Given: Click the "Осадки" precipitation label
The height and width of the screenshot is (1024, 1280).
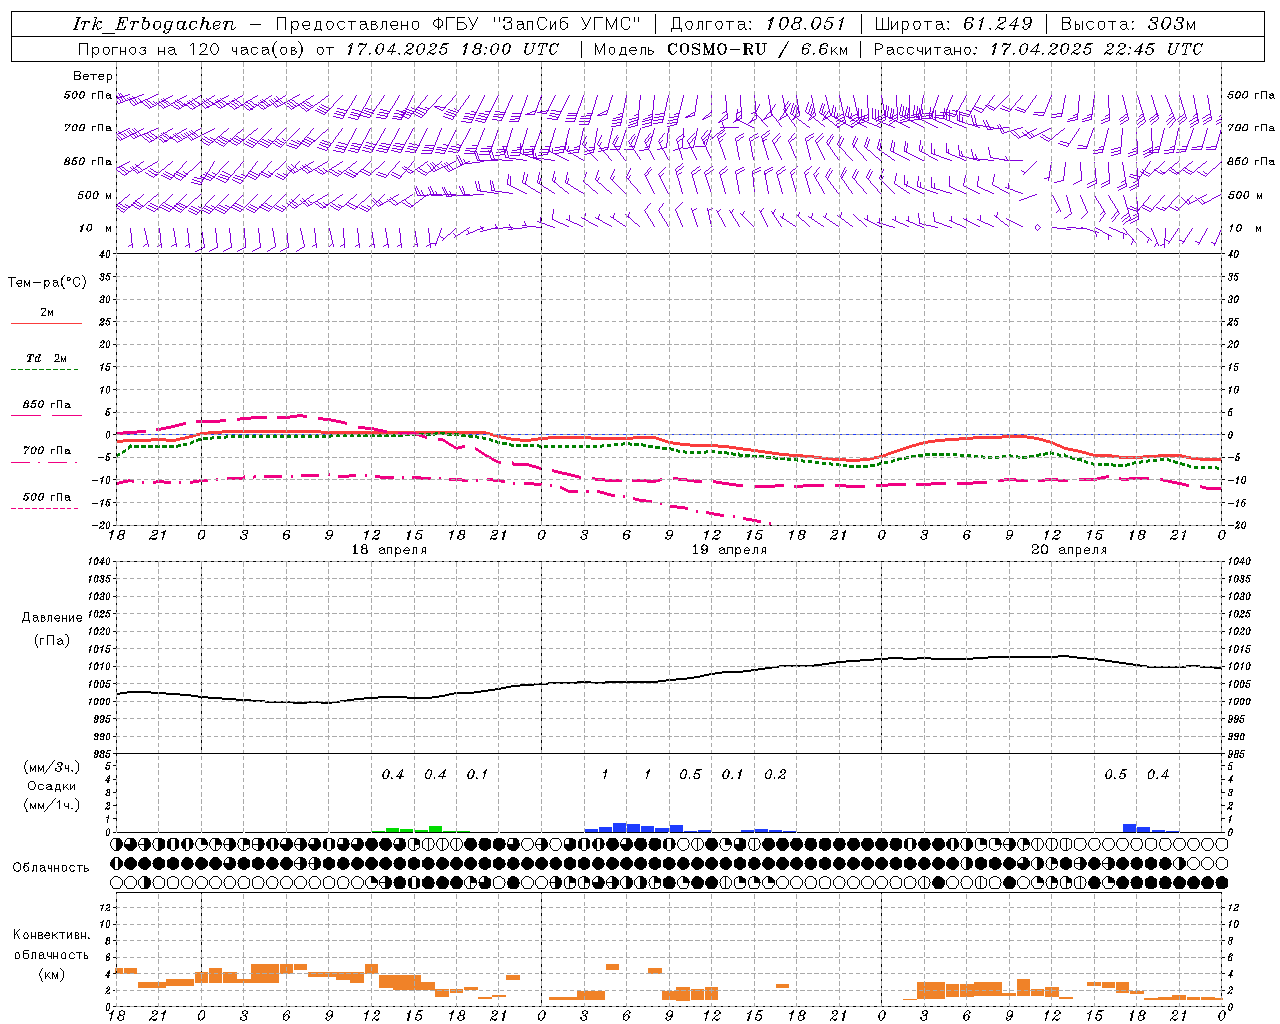Looking at the screenshot, I should point(51,786).
